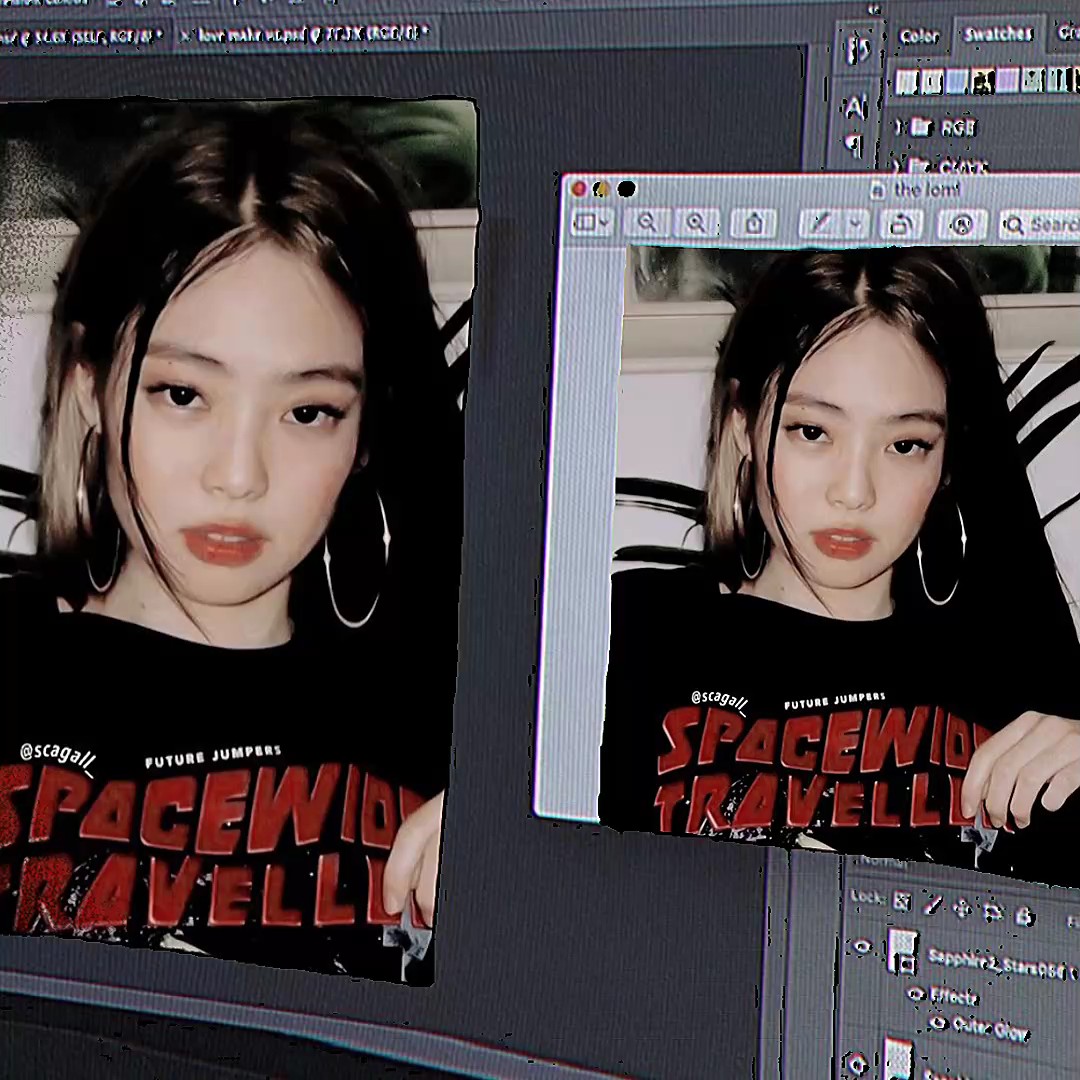The height and width of the screenshot is (1080, 1080).
Task: Select the Markup pen icon in Preview
Action: [x=821, y=224]
